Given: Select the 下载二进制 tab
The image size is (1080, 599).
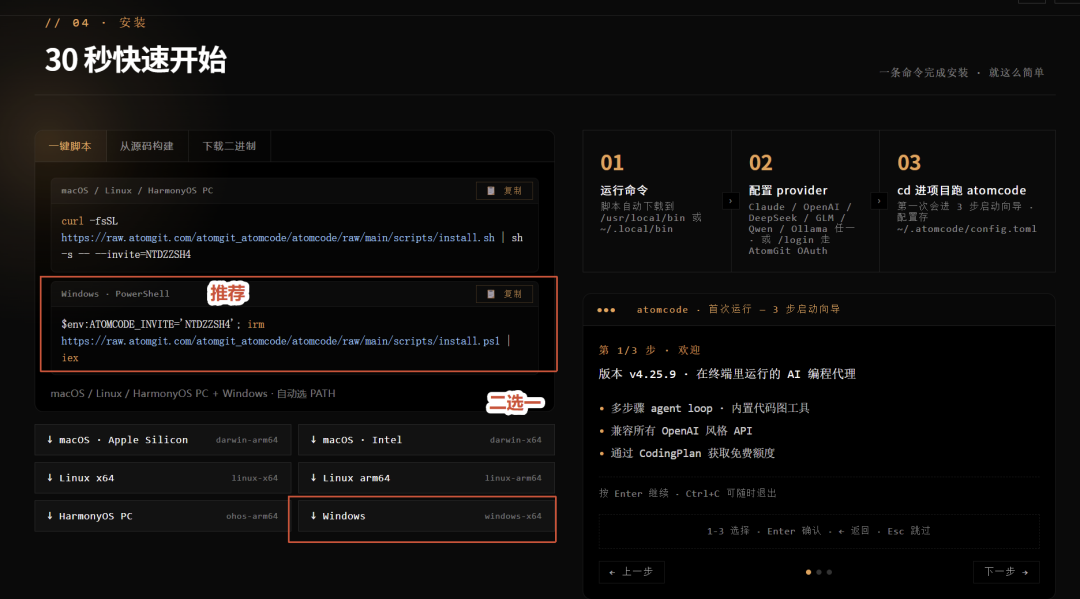Looking at the screenshot, I should point(229,146).
